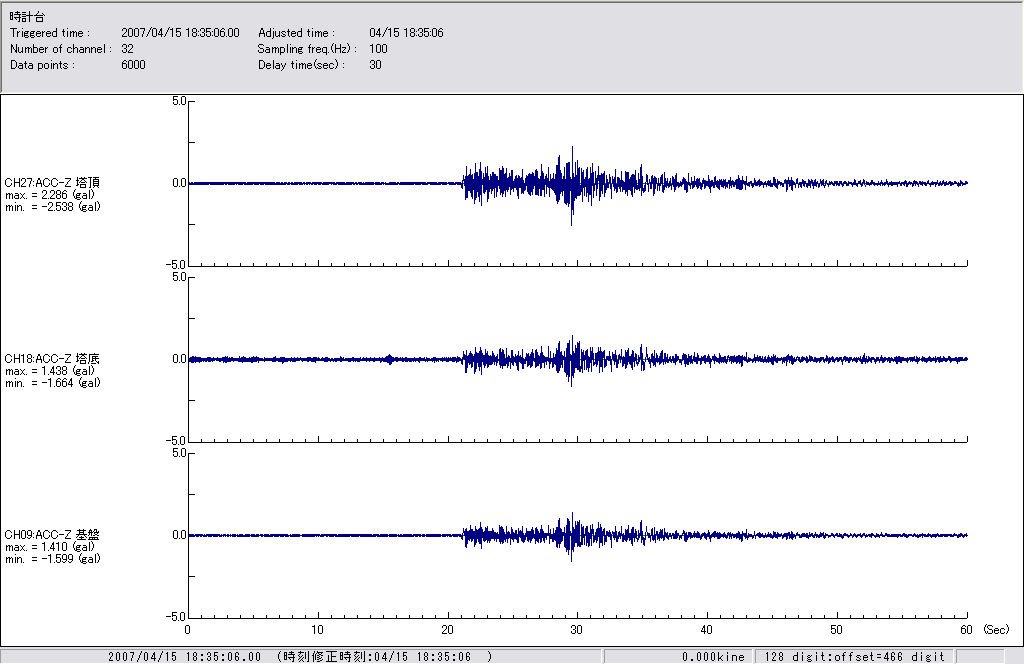Select the Adjusted time value in the header

406,33
